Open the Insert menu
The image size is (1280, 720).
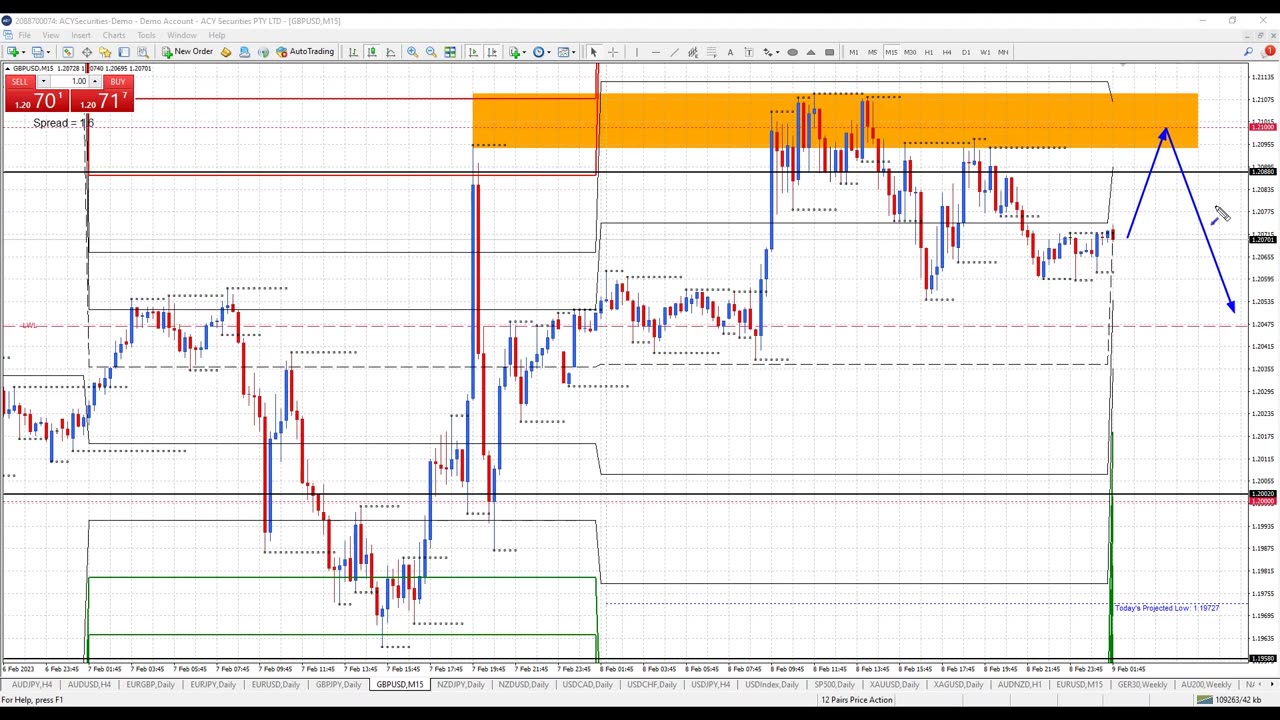coord(81,35)
